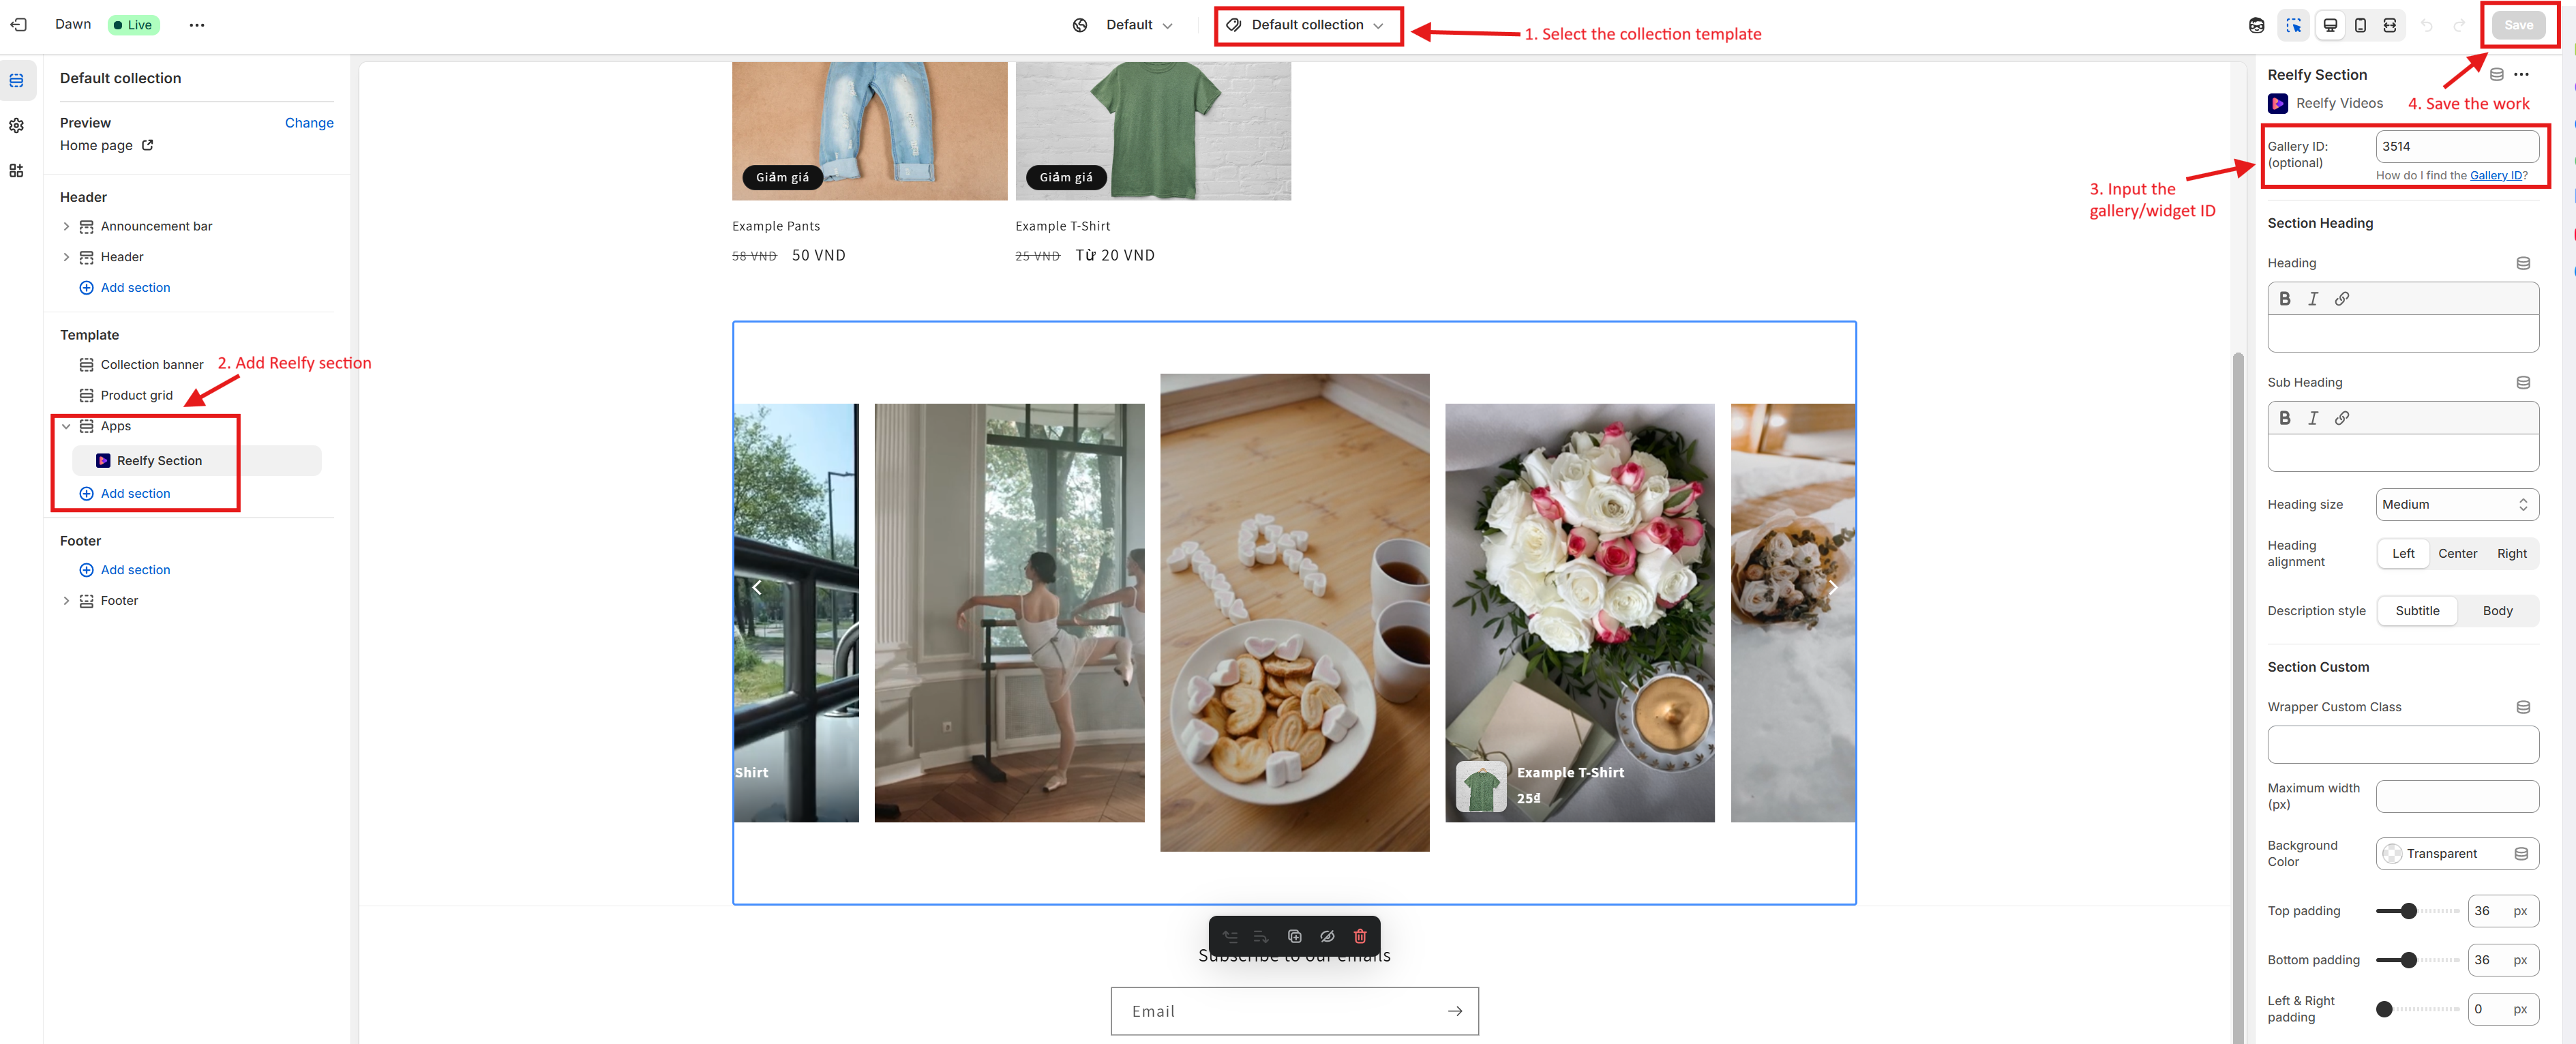Click the redo arrow icon
This screenshot has width=2576, height=1044.
[x=2458, y=25]
